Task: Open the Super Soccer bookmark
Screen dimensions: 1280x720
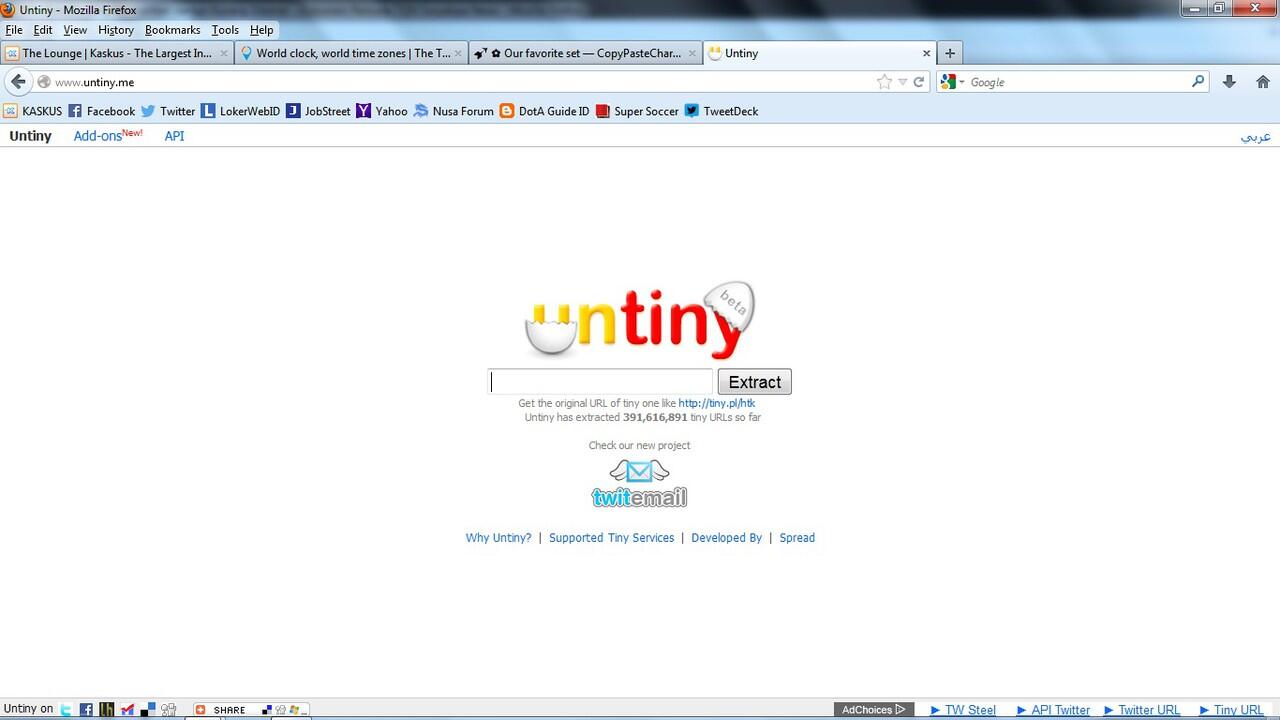Action: tap(637, 111)
